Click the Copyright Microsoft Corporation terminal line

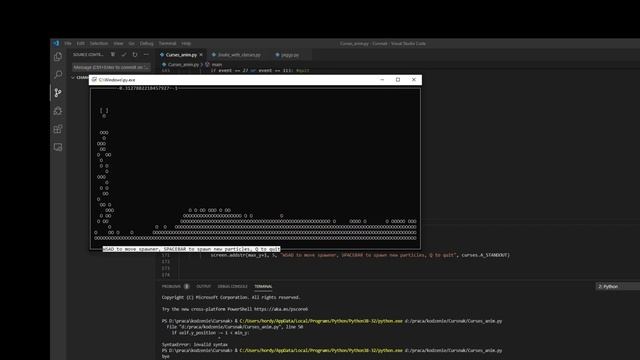coord(231,298)
